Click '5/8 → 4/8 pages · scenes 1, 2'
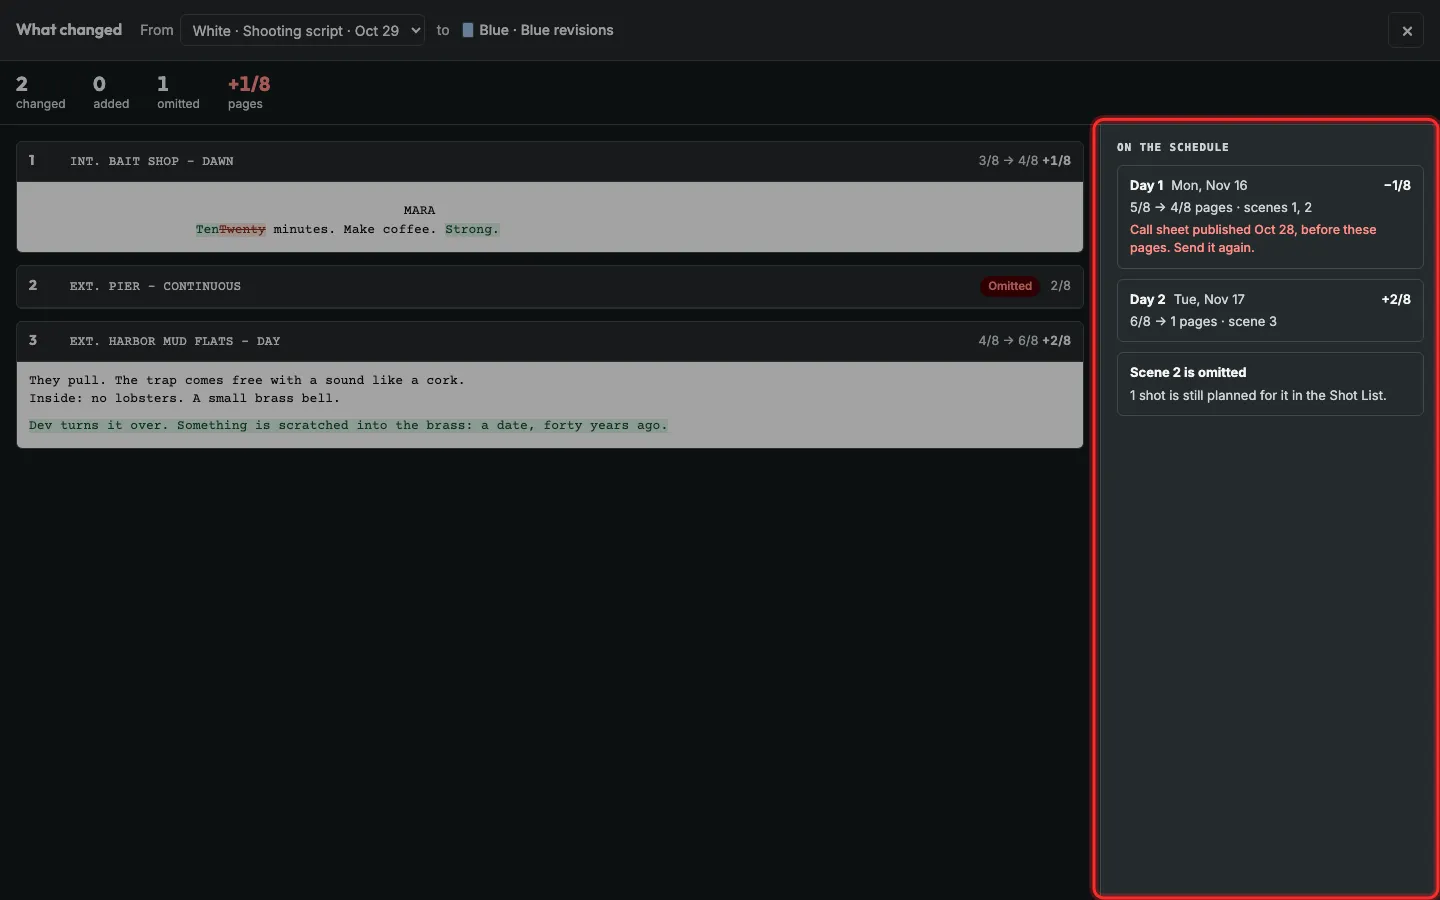The image size is (1440, 900). point(1221,208)
